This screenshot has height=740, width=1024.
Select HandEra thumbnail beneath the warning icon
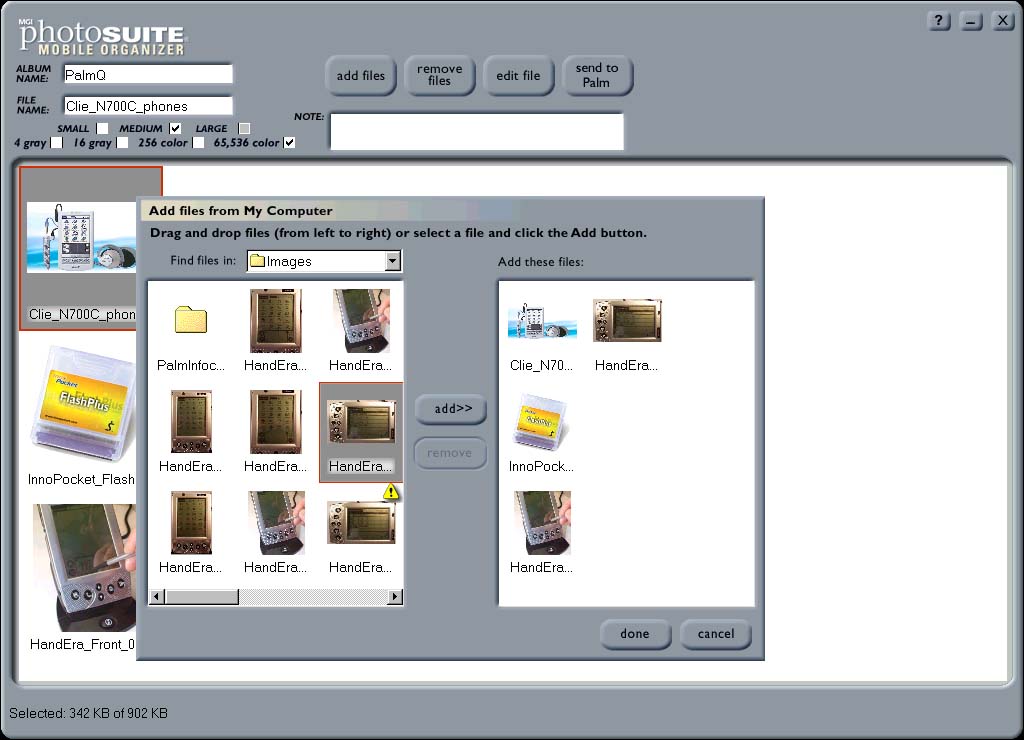click(x=361, y=523)
